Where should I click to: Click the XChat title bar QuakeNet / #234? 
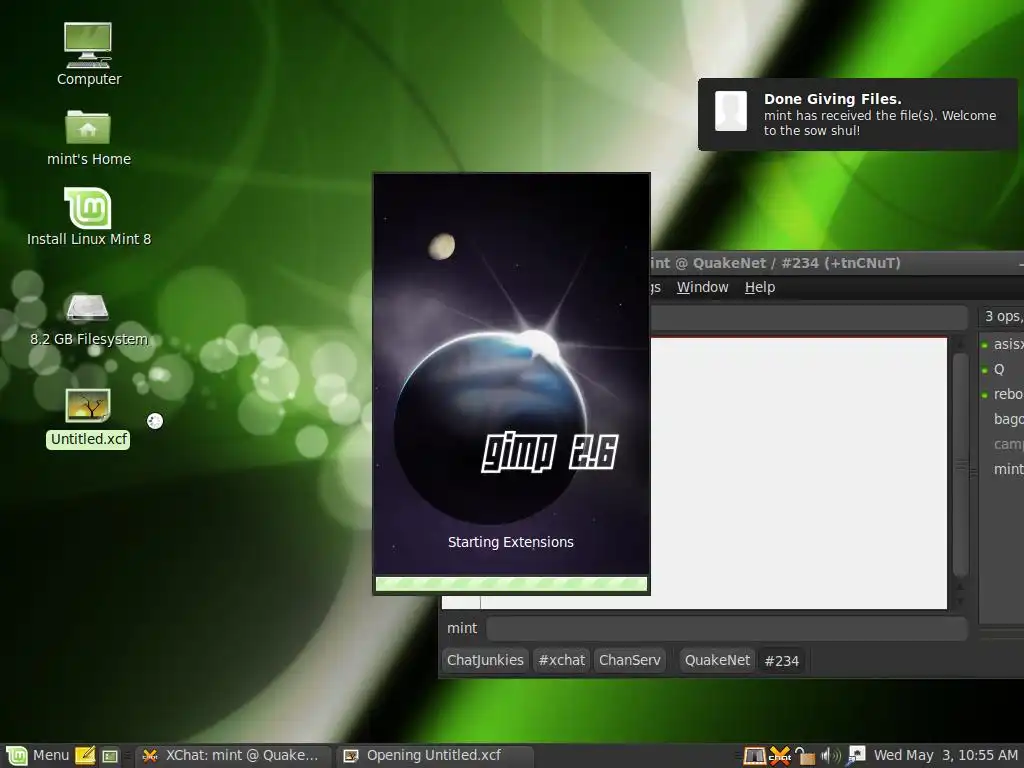tap(836, 263)
